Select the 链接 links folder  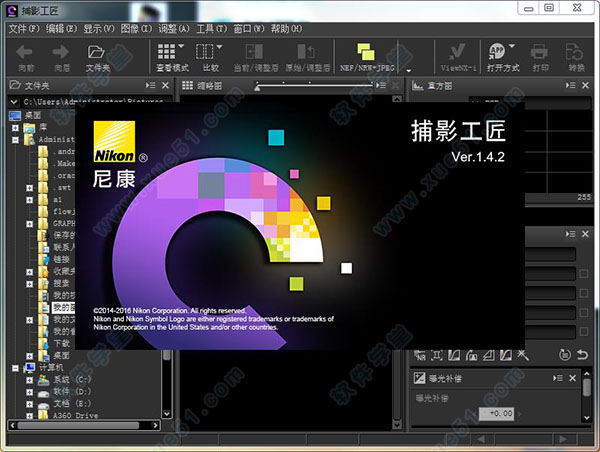pyautogui.click(x=61, y=259)
